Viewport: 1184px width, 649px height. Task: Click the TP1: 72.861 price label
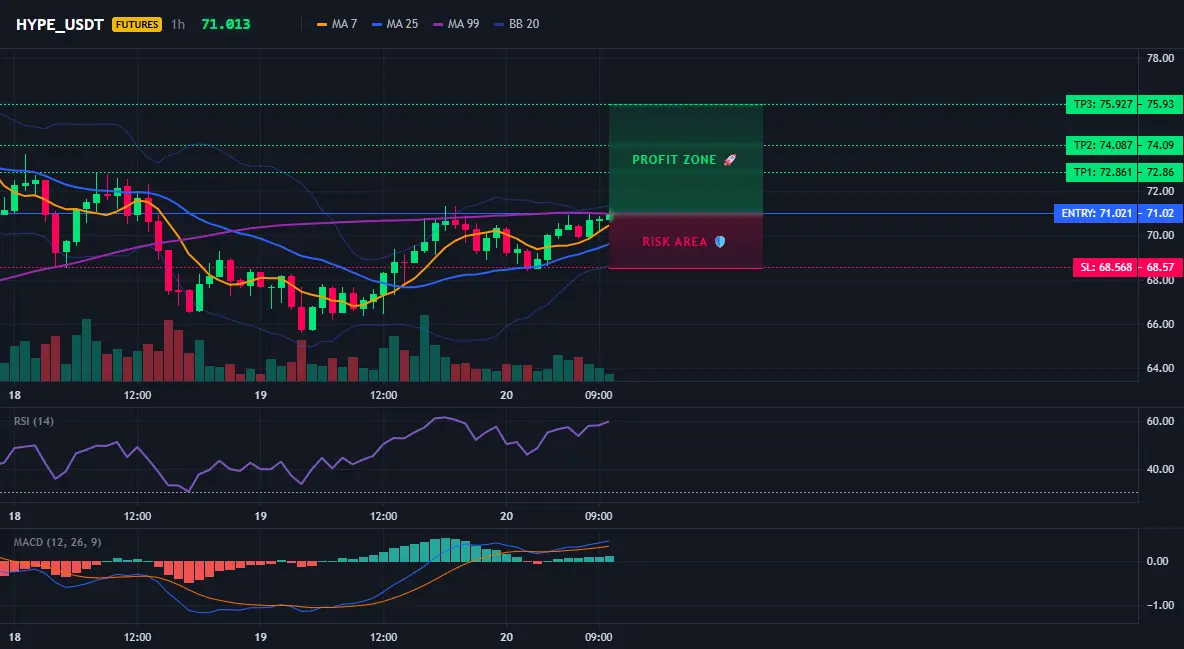[1103, 172]
